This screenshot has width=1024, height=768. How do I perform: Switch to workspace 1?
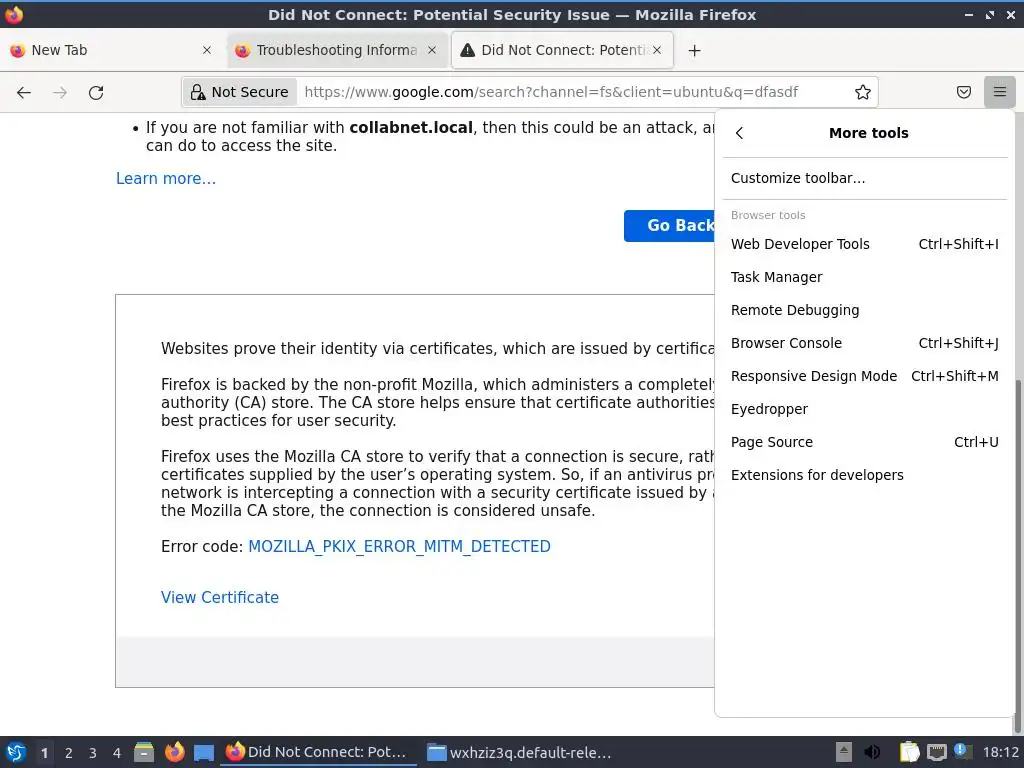pos(44,753)
